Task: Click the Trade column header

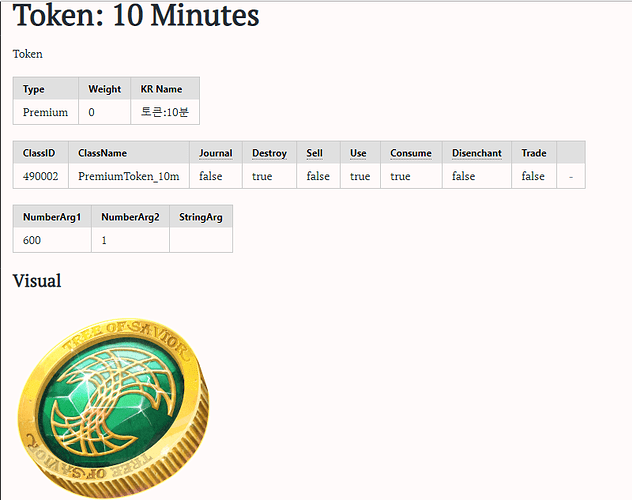Action: (534, 153)
